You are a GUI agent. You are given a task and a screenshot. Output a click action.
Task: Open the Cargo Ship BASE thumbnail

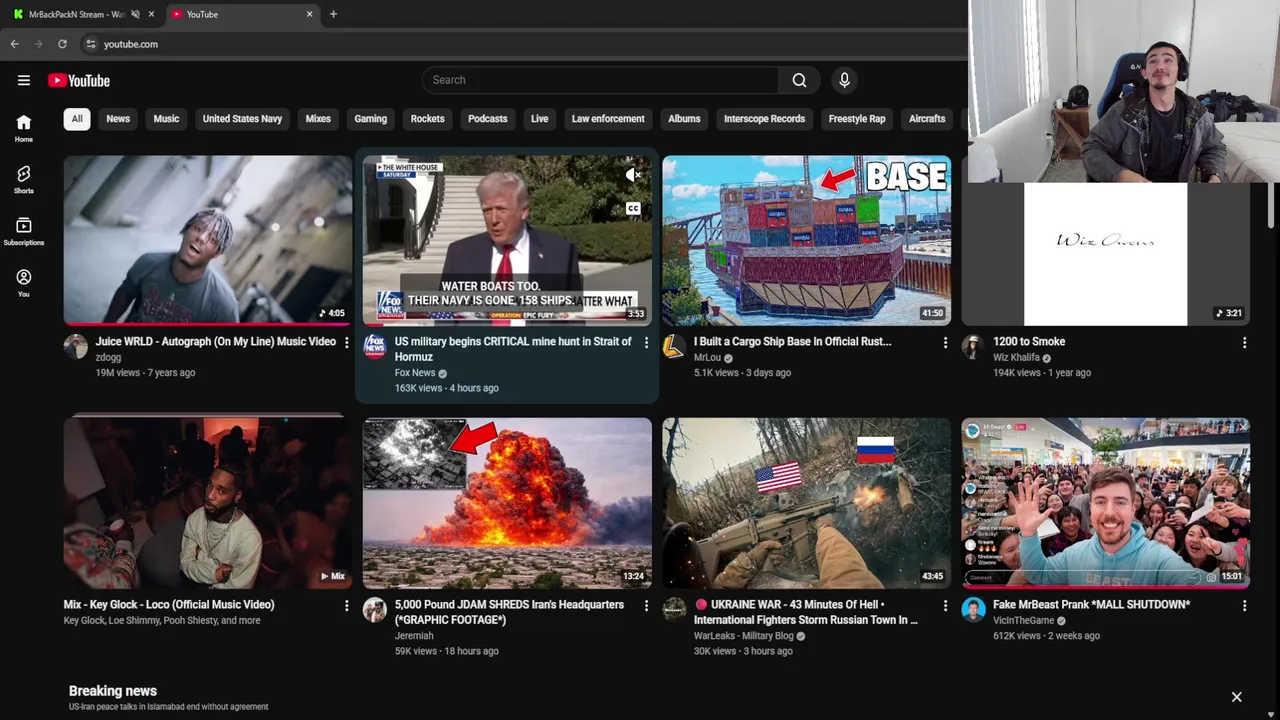pos(806,240)
